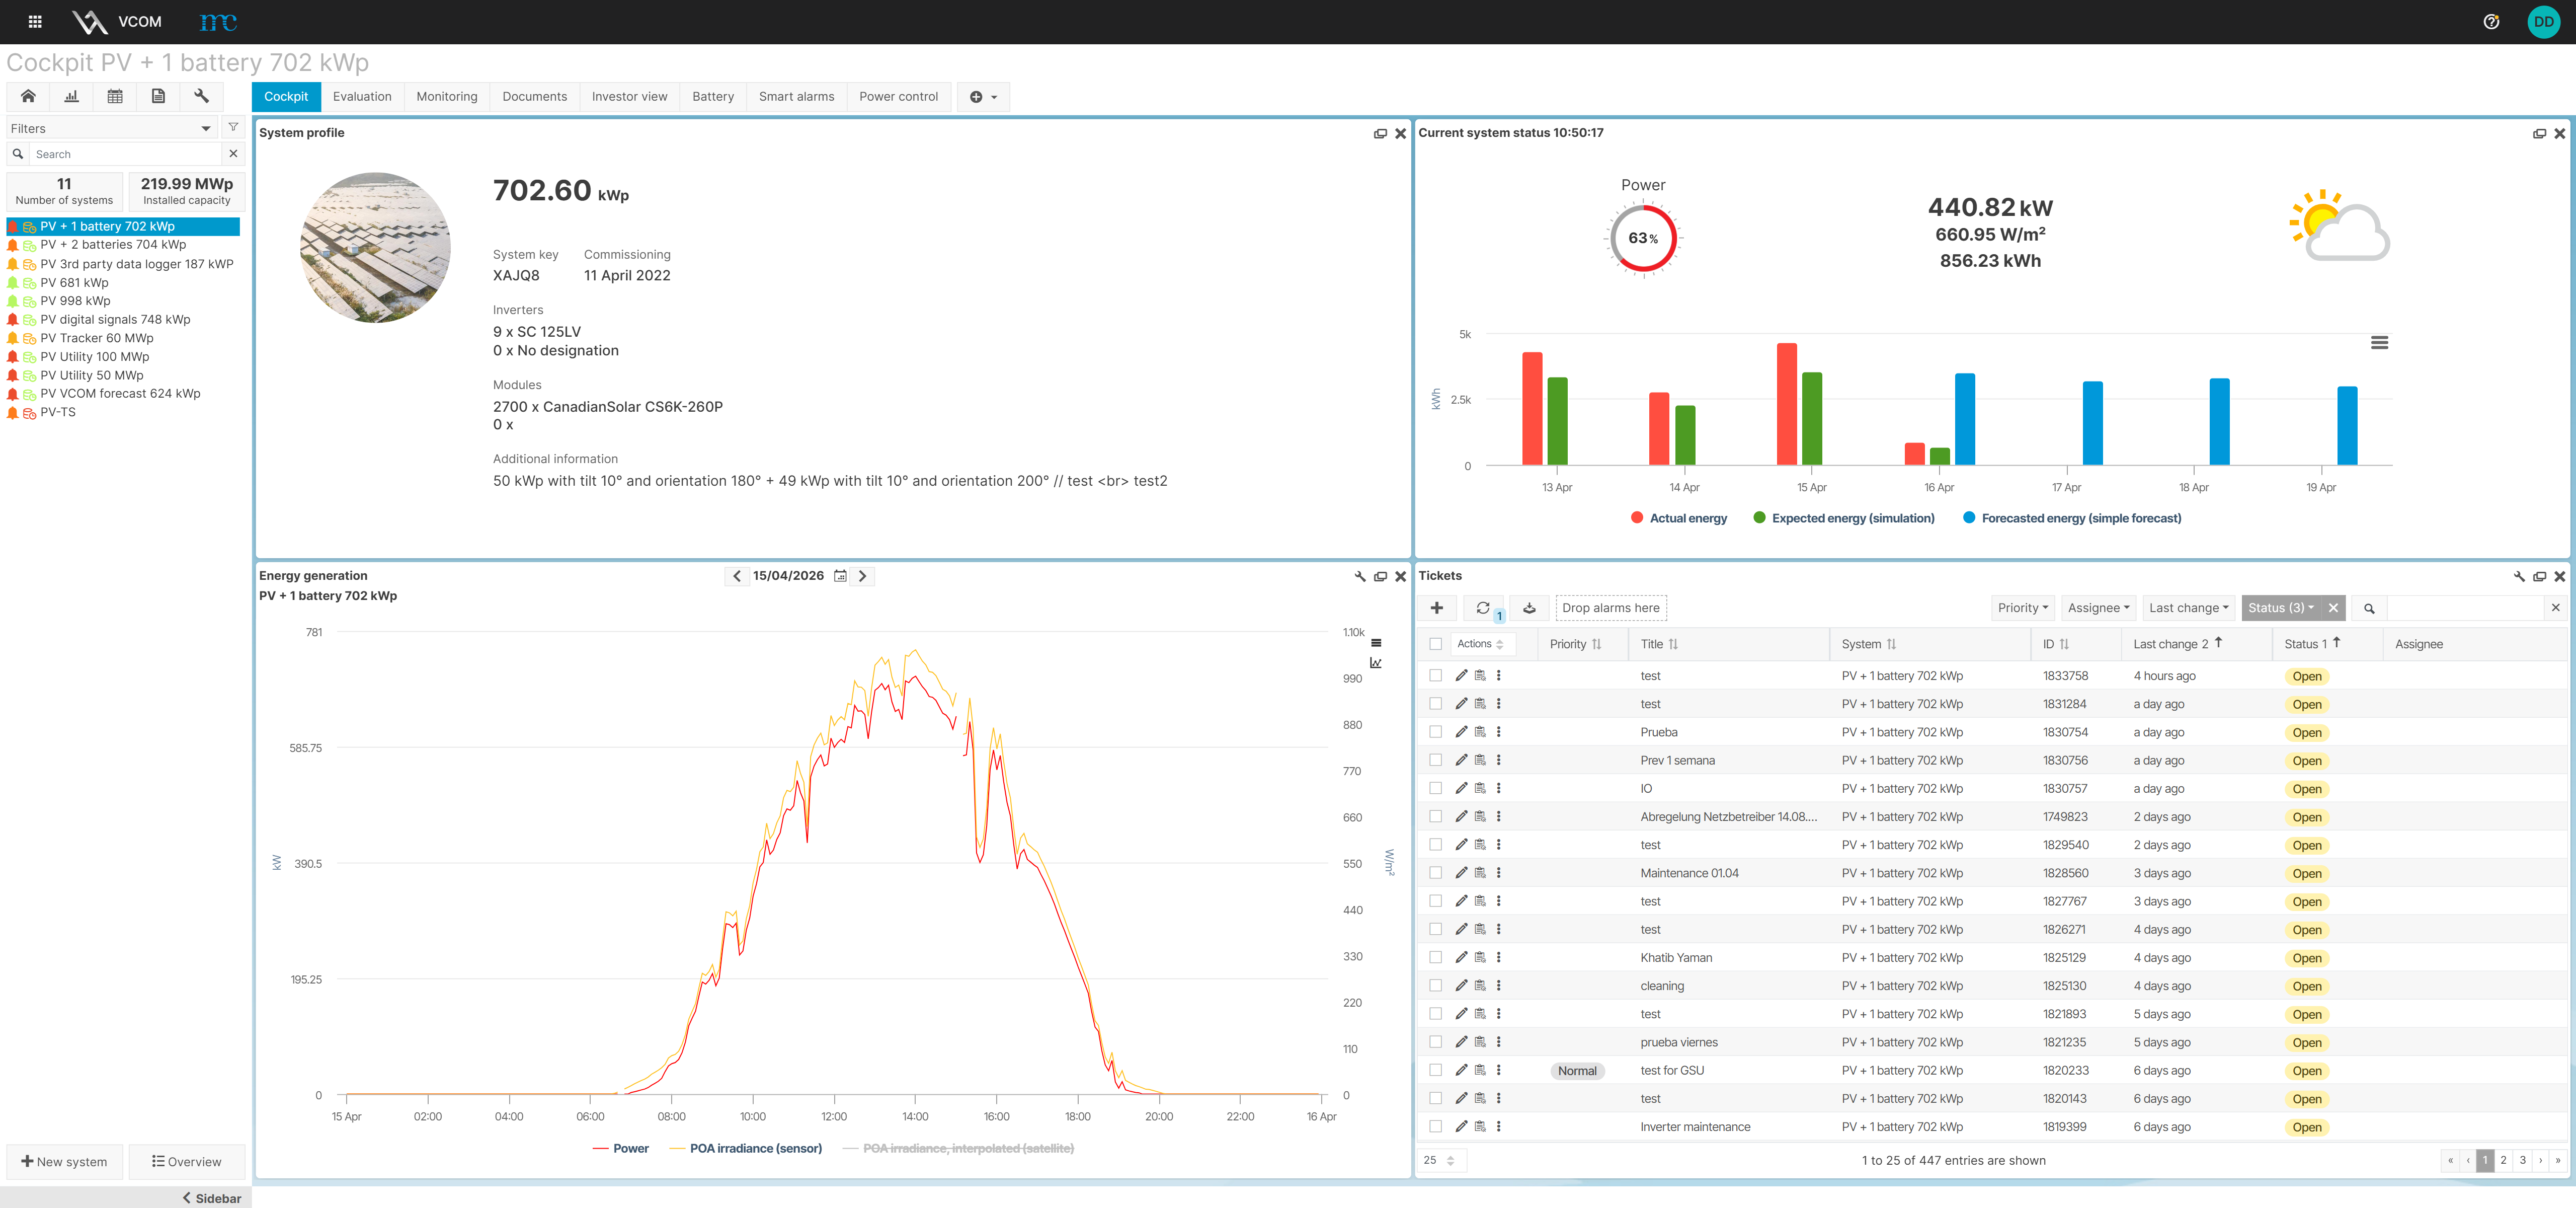
Task: Click the filter funnel icon beside Filters
Action: coord(233,128)
